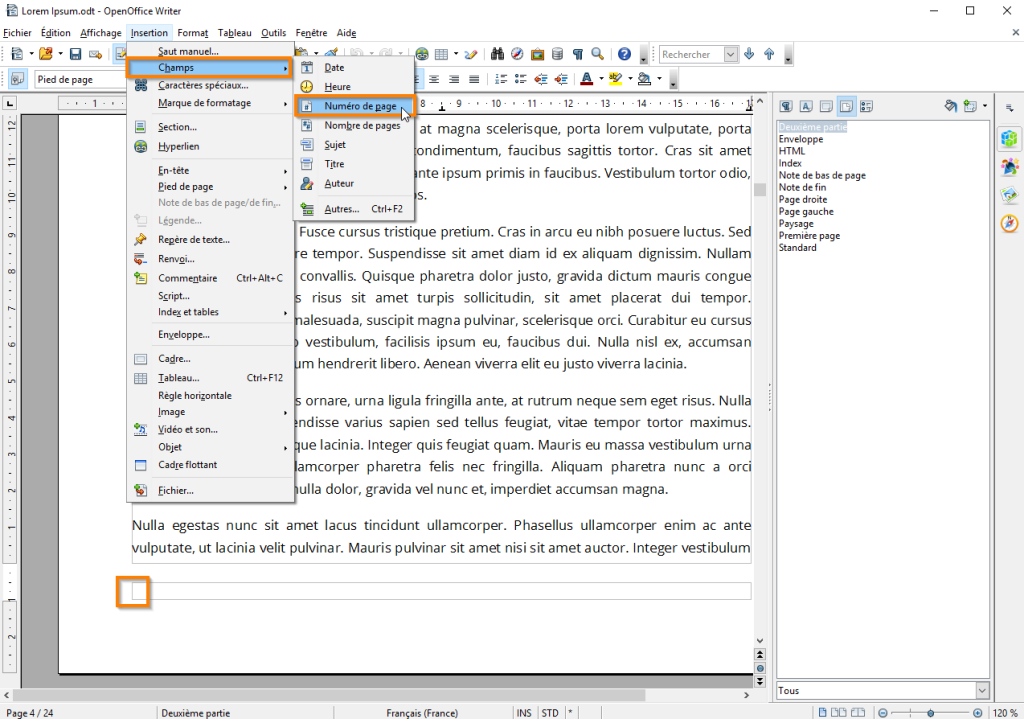Open Find & Replace binoculars icon
1024x719 pixels.
tap(498, 54)
